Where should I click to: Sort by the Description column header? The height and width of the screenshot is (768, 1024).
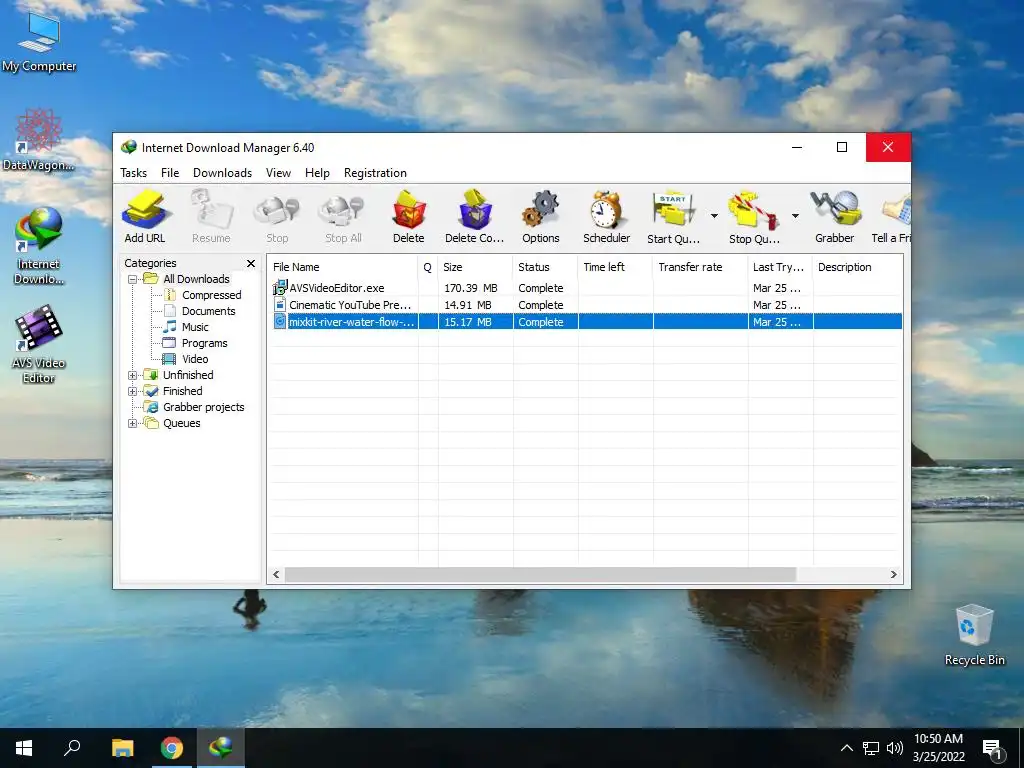[858, 267]
